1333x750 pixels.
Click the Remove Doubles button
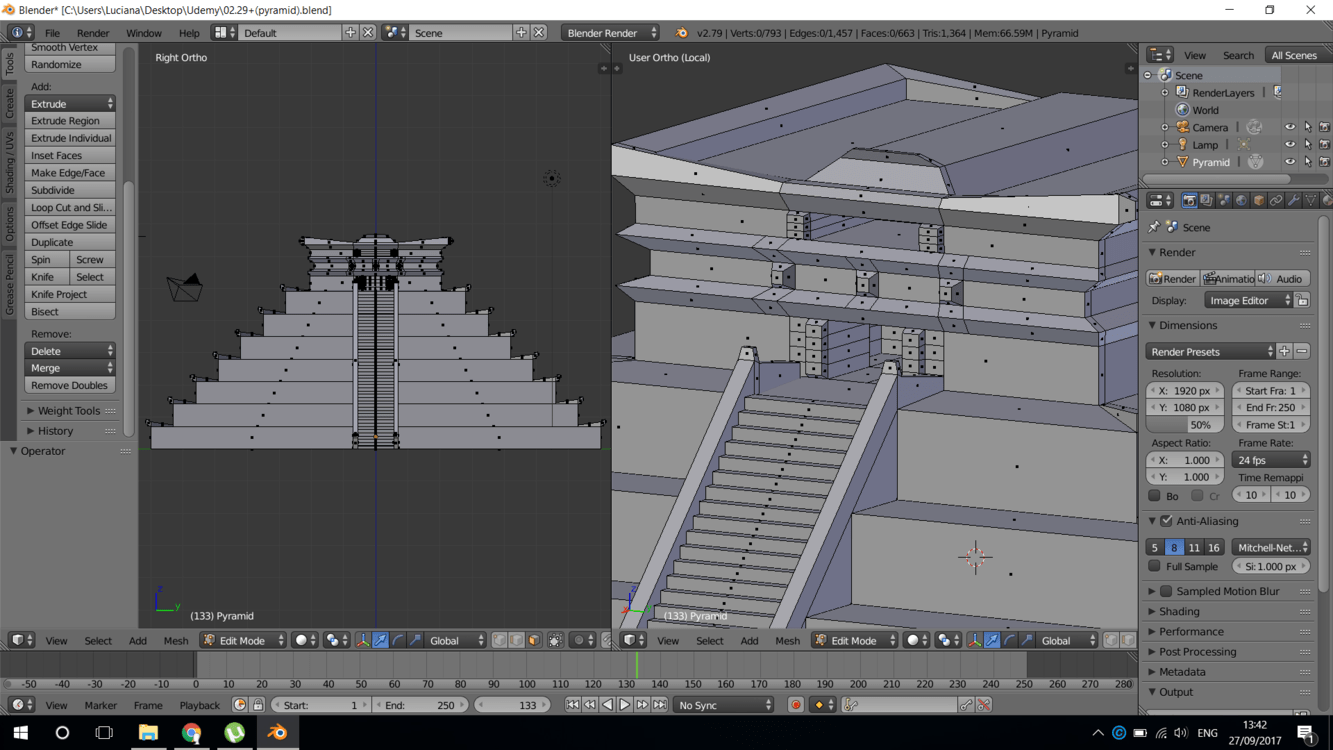(69, 385)
